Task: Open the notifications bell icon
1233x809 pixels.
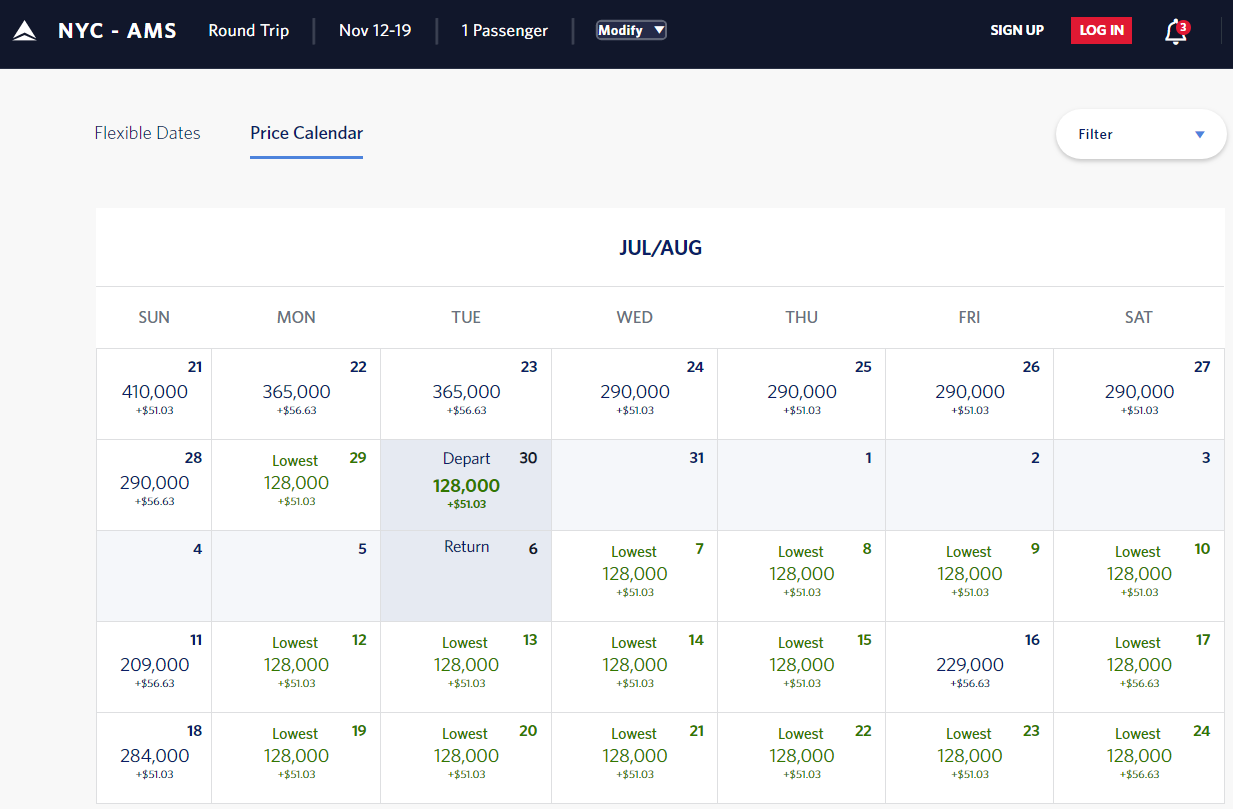Action: click(x=1175, y=32)
